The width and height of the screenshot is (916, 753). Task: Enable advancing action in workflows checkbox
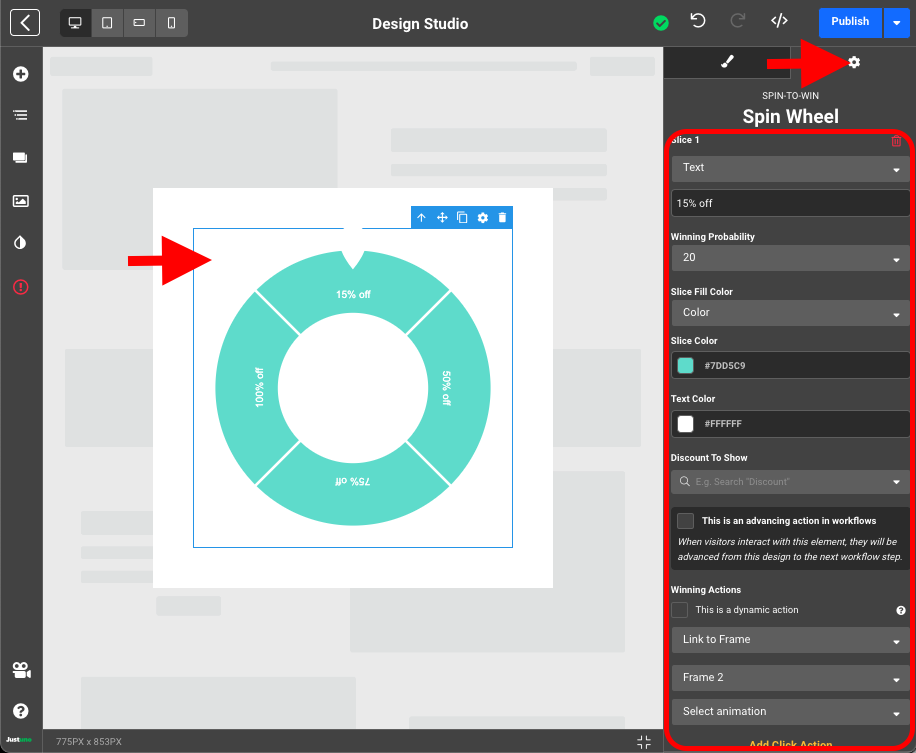point(685,521)
